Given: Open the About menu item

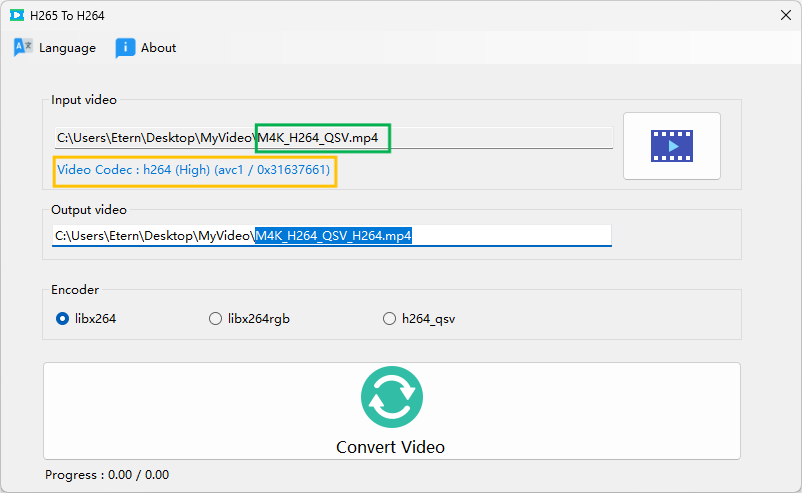Looking at the screenshot, I should point(146,48).
